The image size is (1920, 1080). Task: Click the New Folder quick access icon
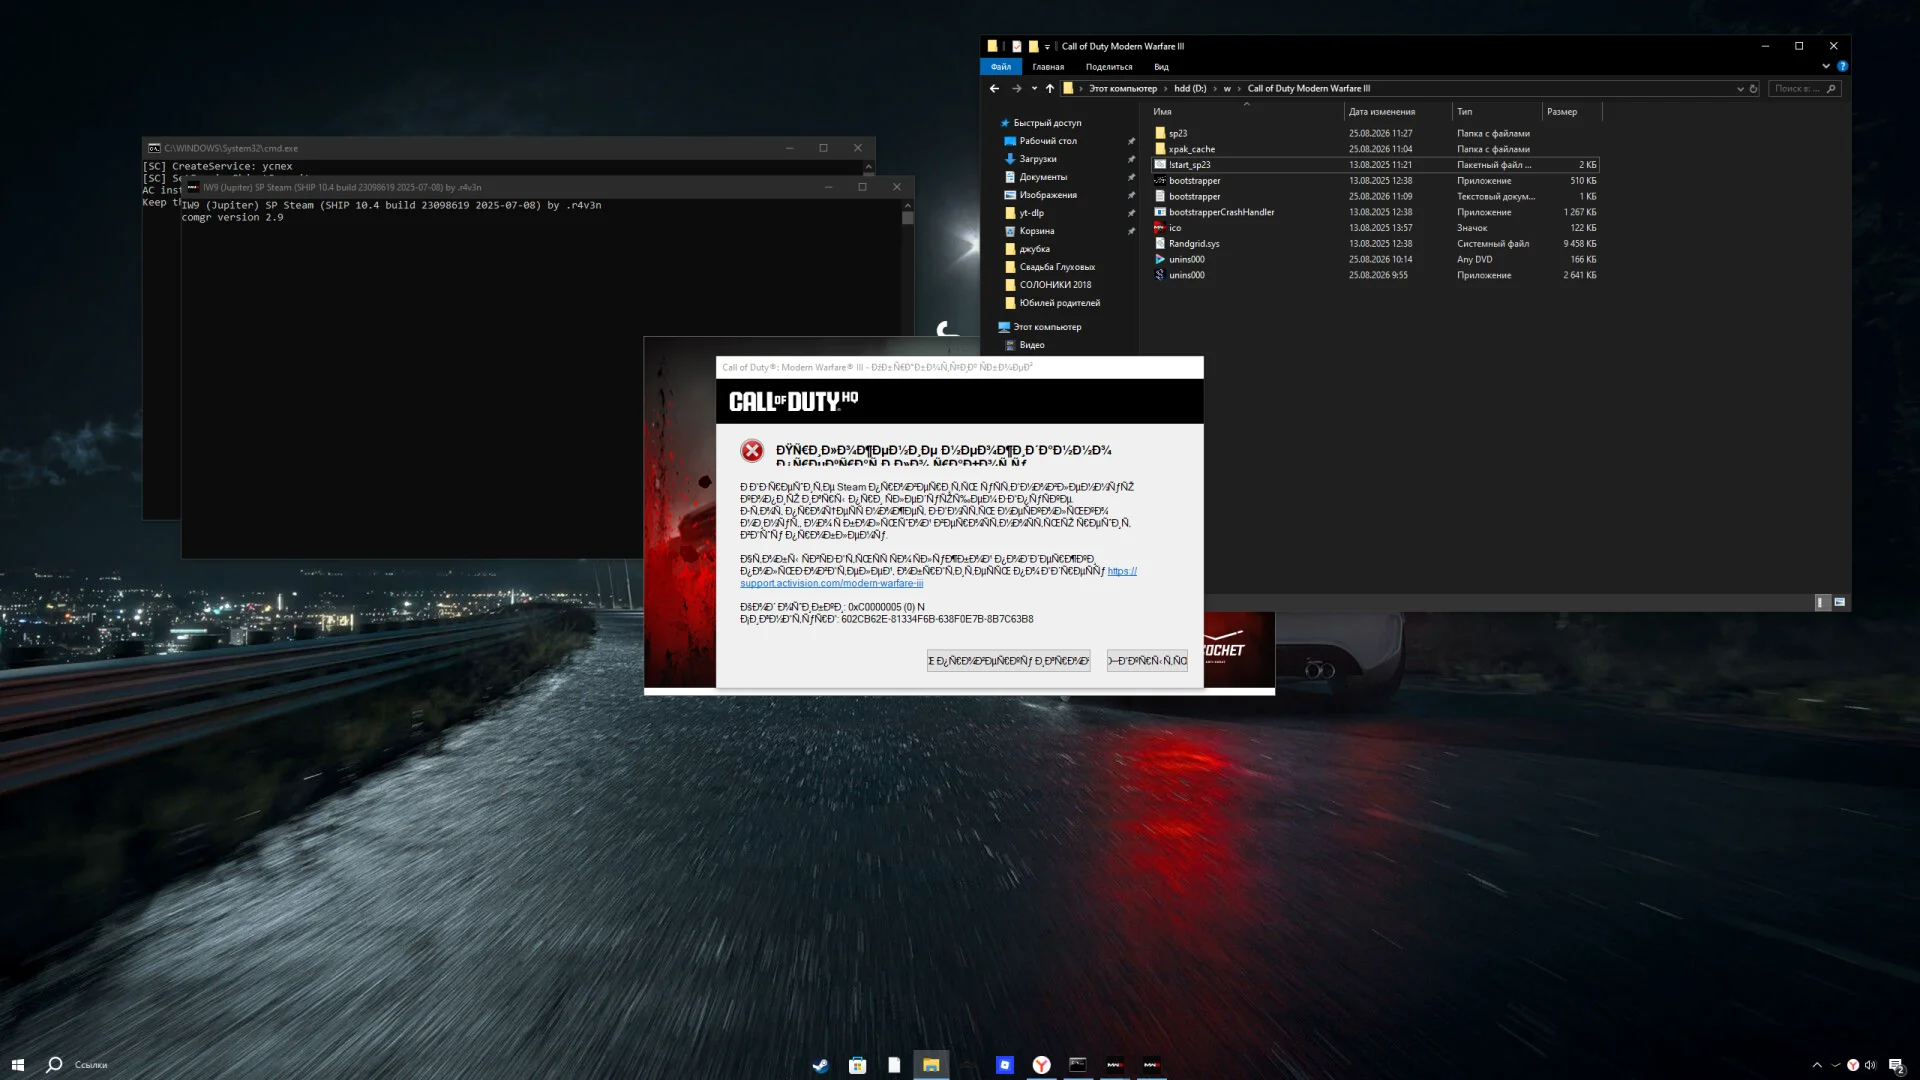point(1034,46)
